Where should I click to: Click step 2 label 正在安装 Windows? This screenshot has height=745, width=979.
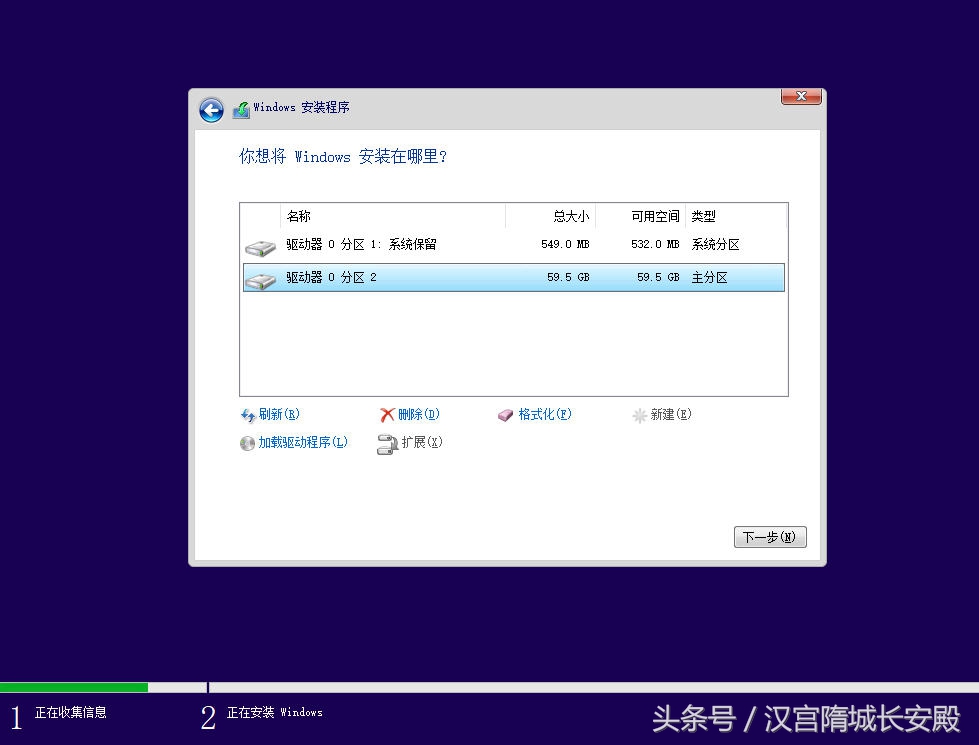[275, 713]
